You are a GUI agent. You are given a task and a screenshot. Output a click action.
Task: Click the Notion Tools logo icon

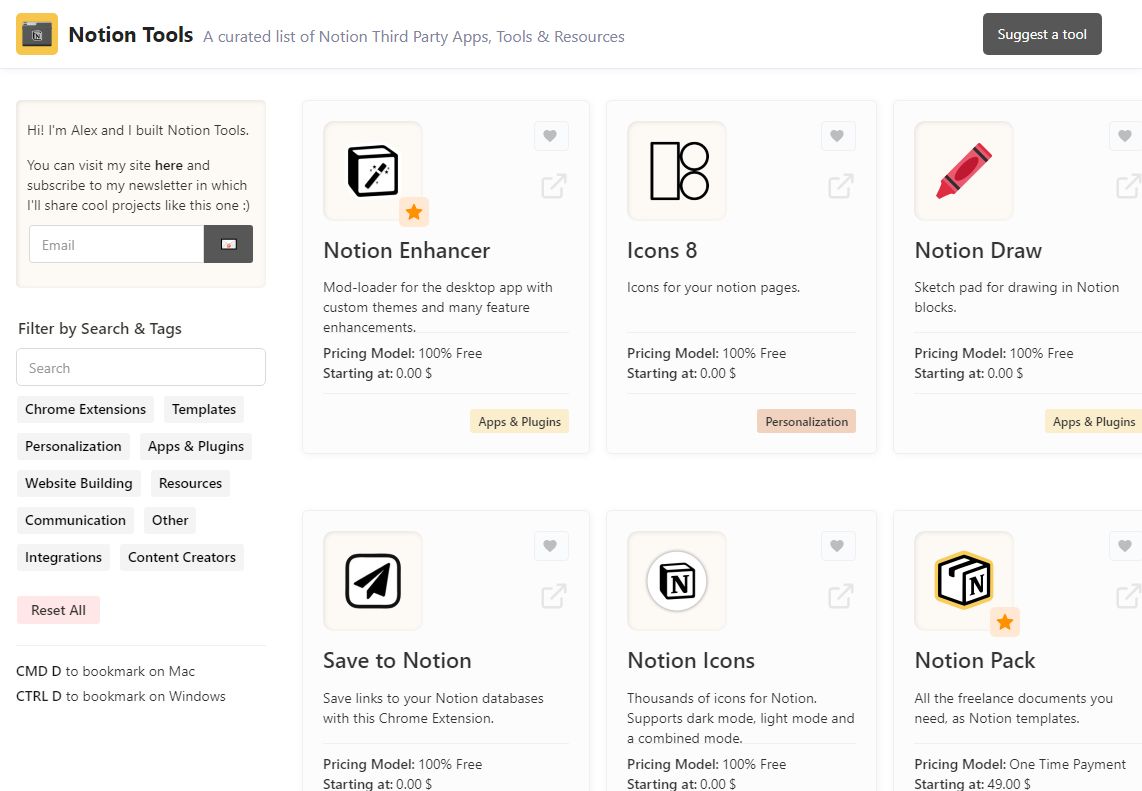coord(37,34)
